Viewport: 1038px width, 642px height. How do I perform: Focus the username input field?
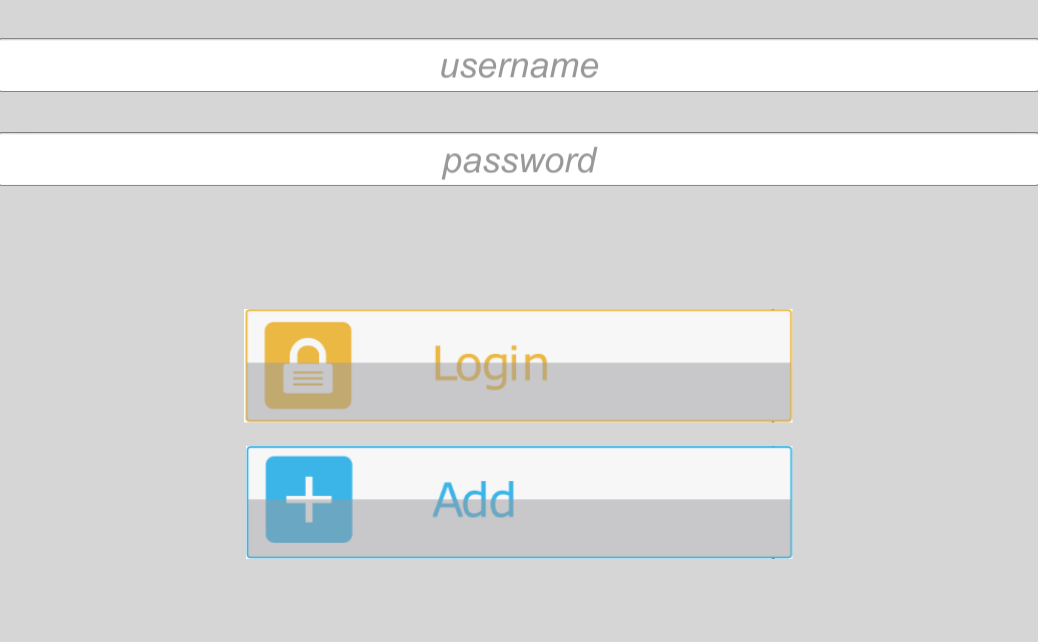click(519, 65)
